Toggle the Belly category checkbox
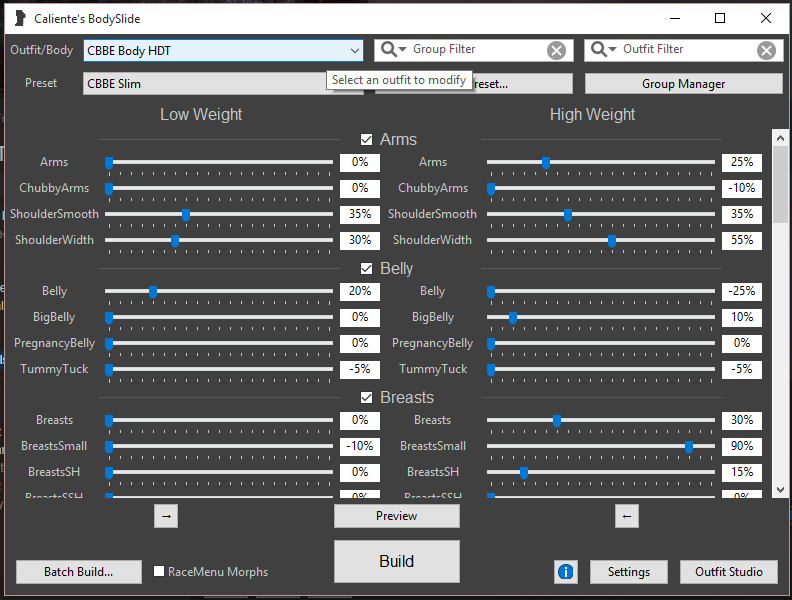This screenshot has height=600, width=792. 366,268
